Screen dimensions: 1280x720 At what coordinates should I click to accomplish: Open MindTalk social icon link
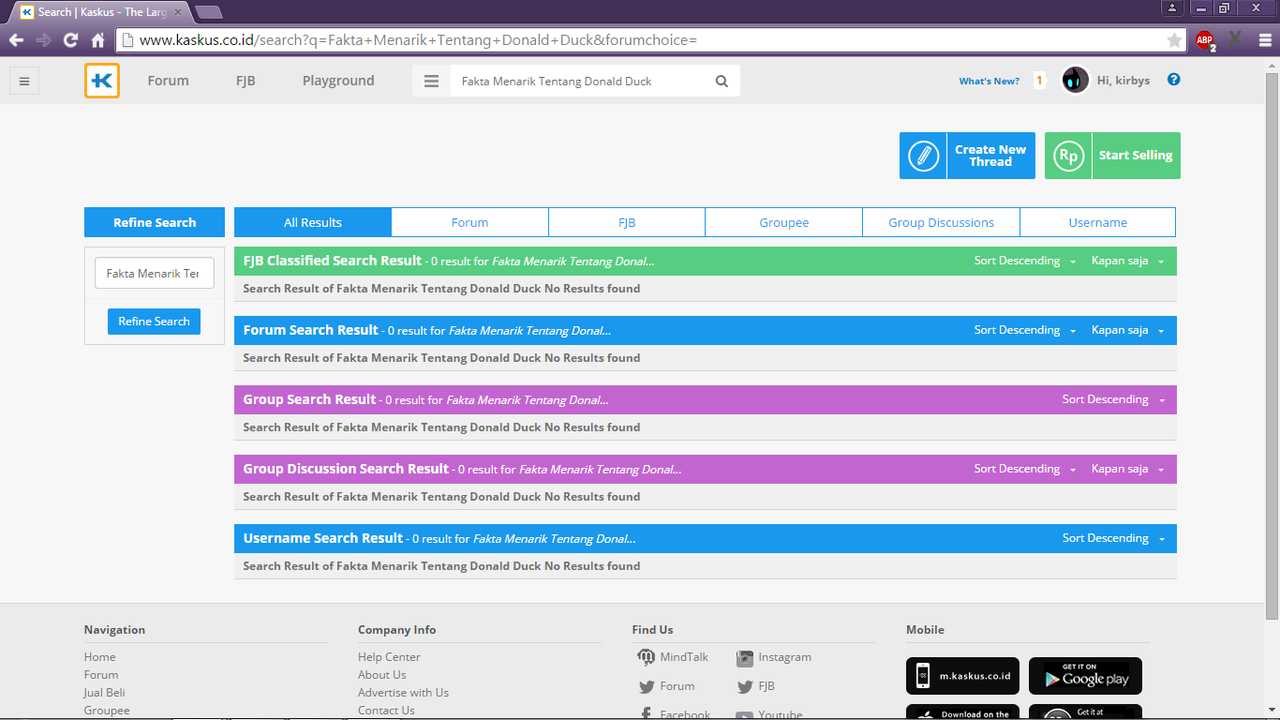pos(646,657)
